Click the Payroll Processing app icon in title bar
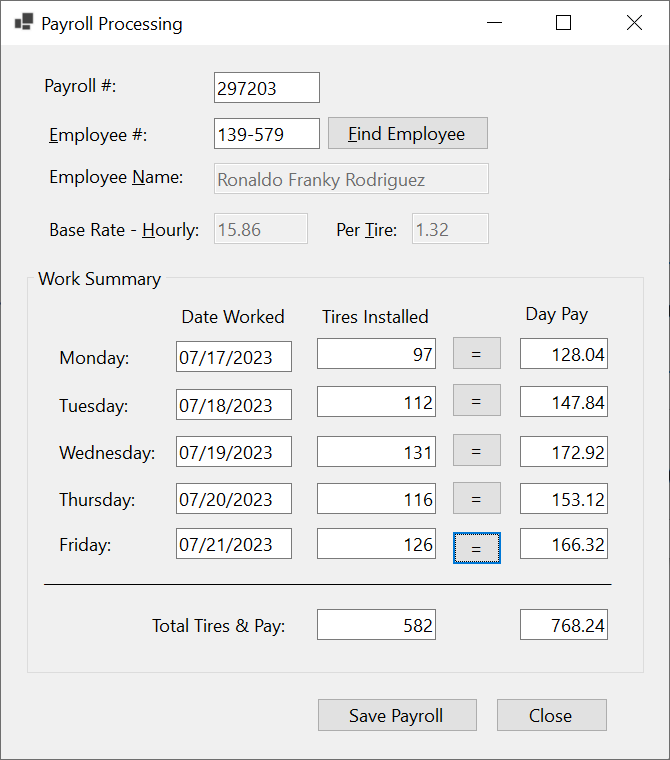The height and width of the screenshot is (760, 670). [24, 22]
